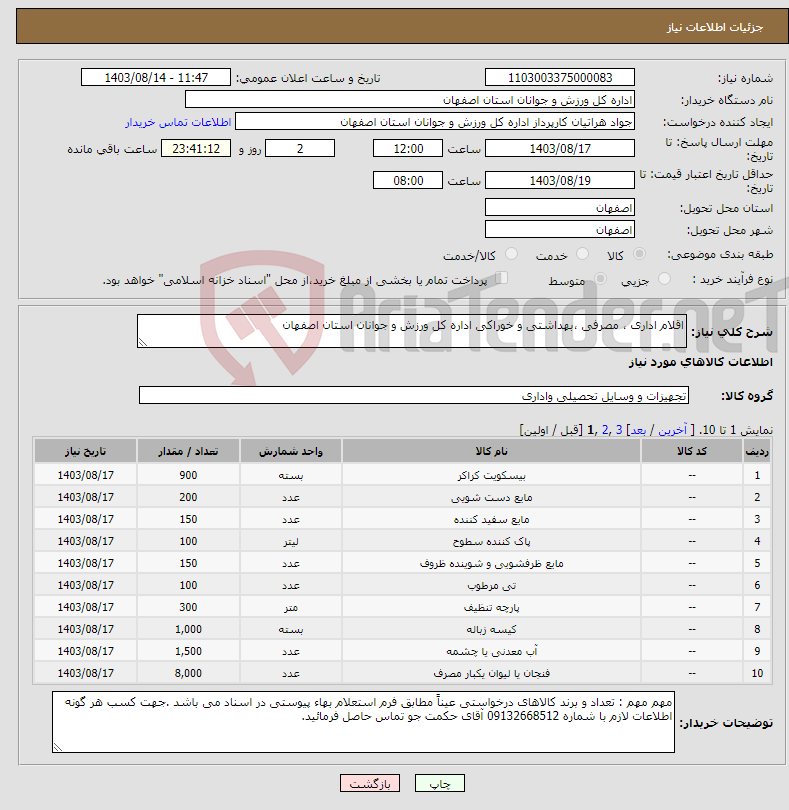Toggle the اسناد خزانه اسلامی payment checkbox
The image size is (789, 810).
click(501, 278)
